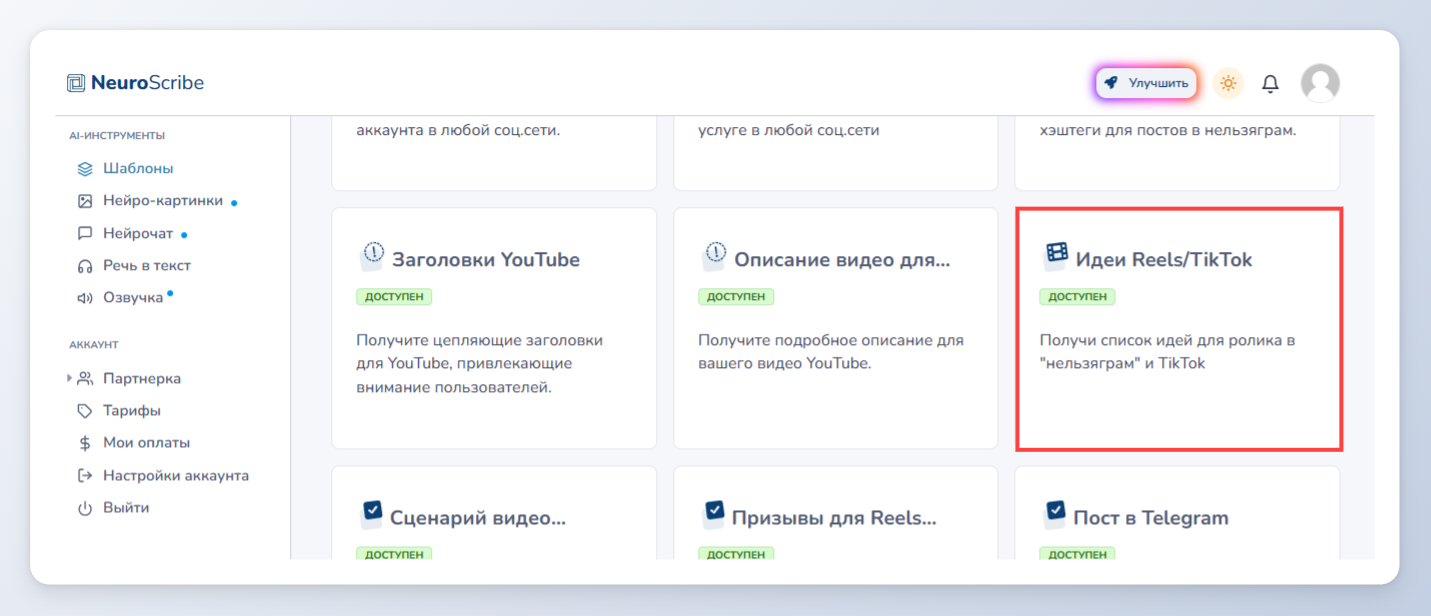Open the Шаблоны menu item
Image resolution: width=1431 pixels, height=616 pixels.
click(138, 169)
